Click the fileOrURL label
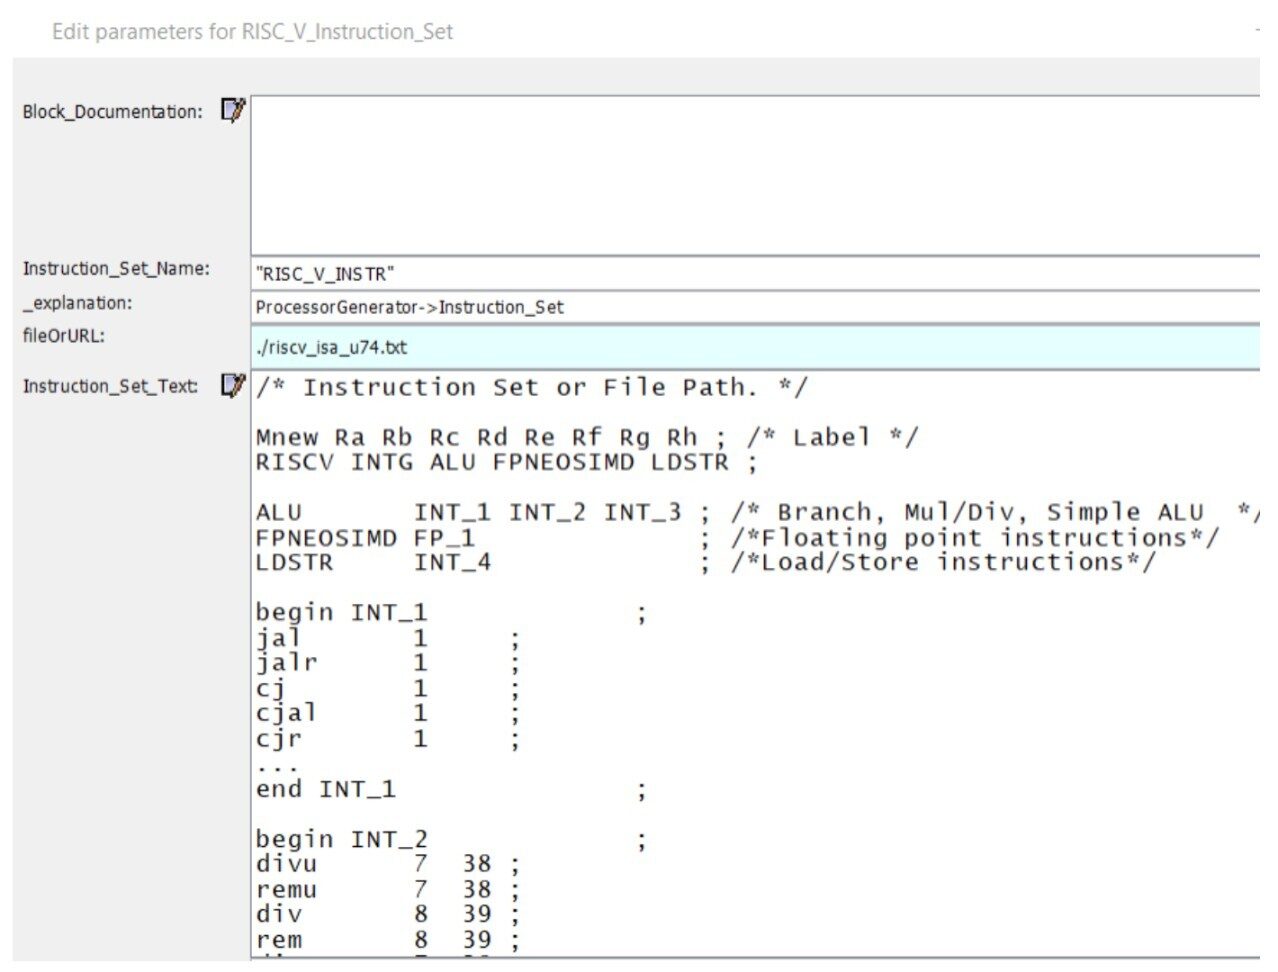 point(63,336)
